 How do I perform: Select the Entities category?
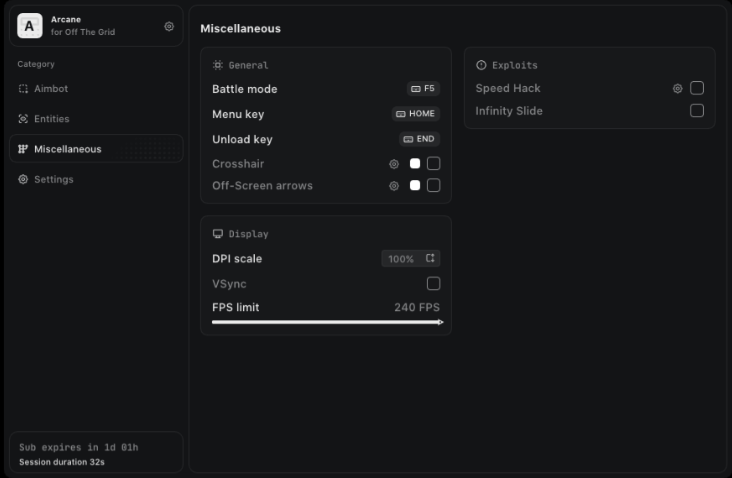(x=51, y=119)
